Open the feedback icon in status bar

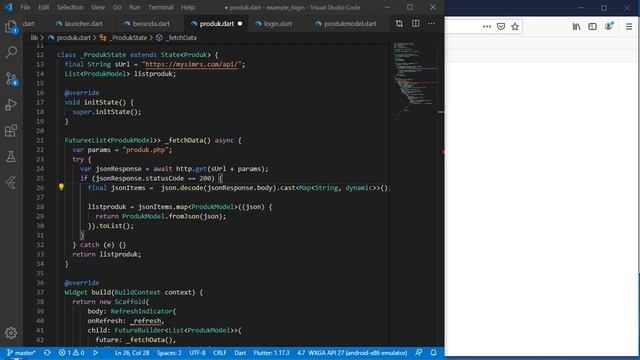click(x=419, y=353)
